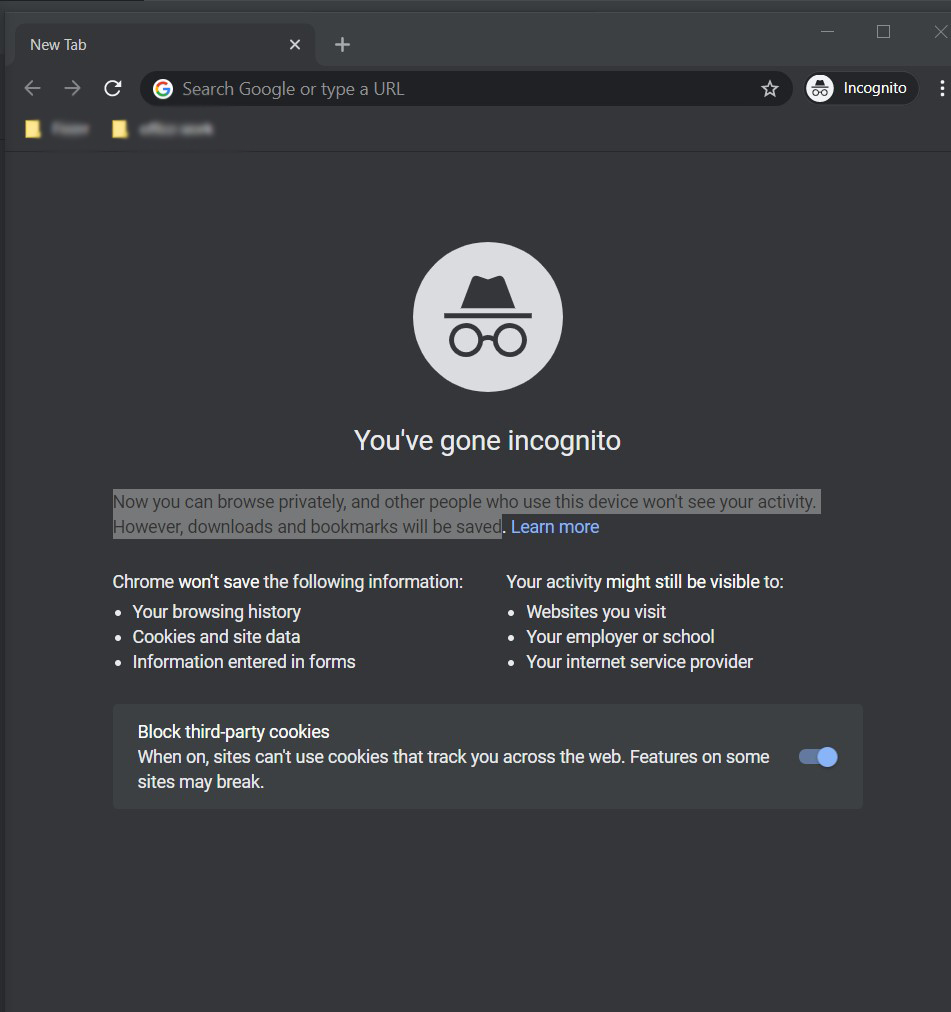Reload the page
This screenshot has height=1012, width=951.
[113, 88]
